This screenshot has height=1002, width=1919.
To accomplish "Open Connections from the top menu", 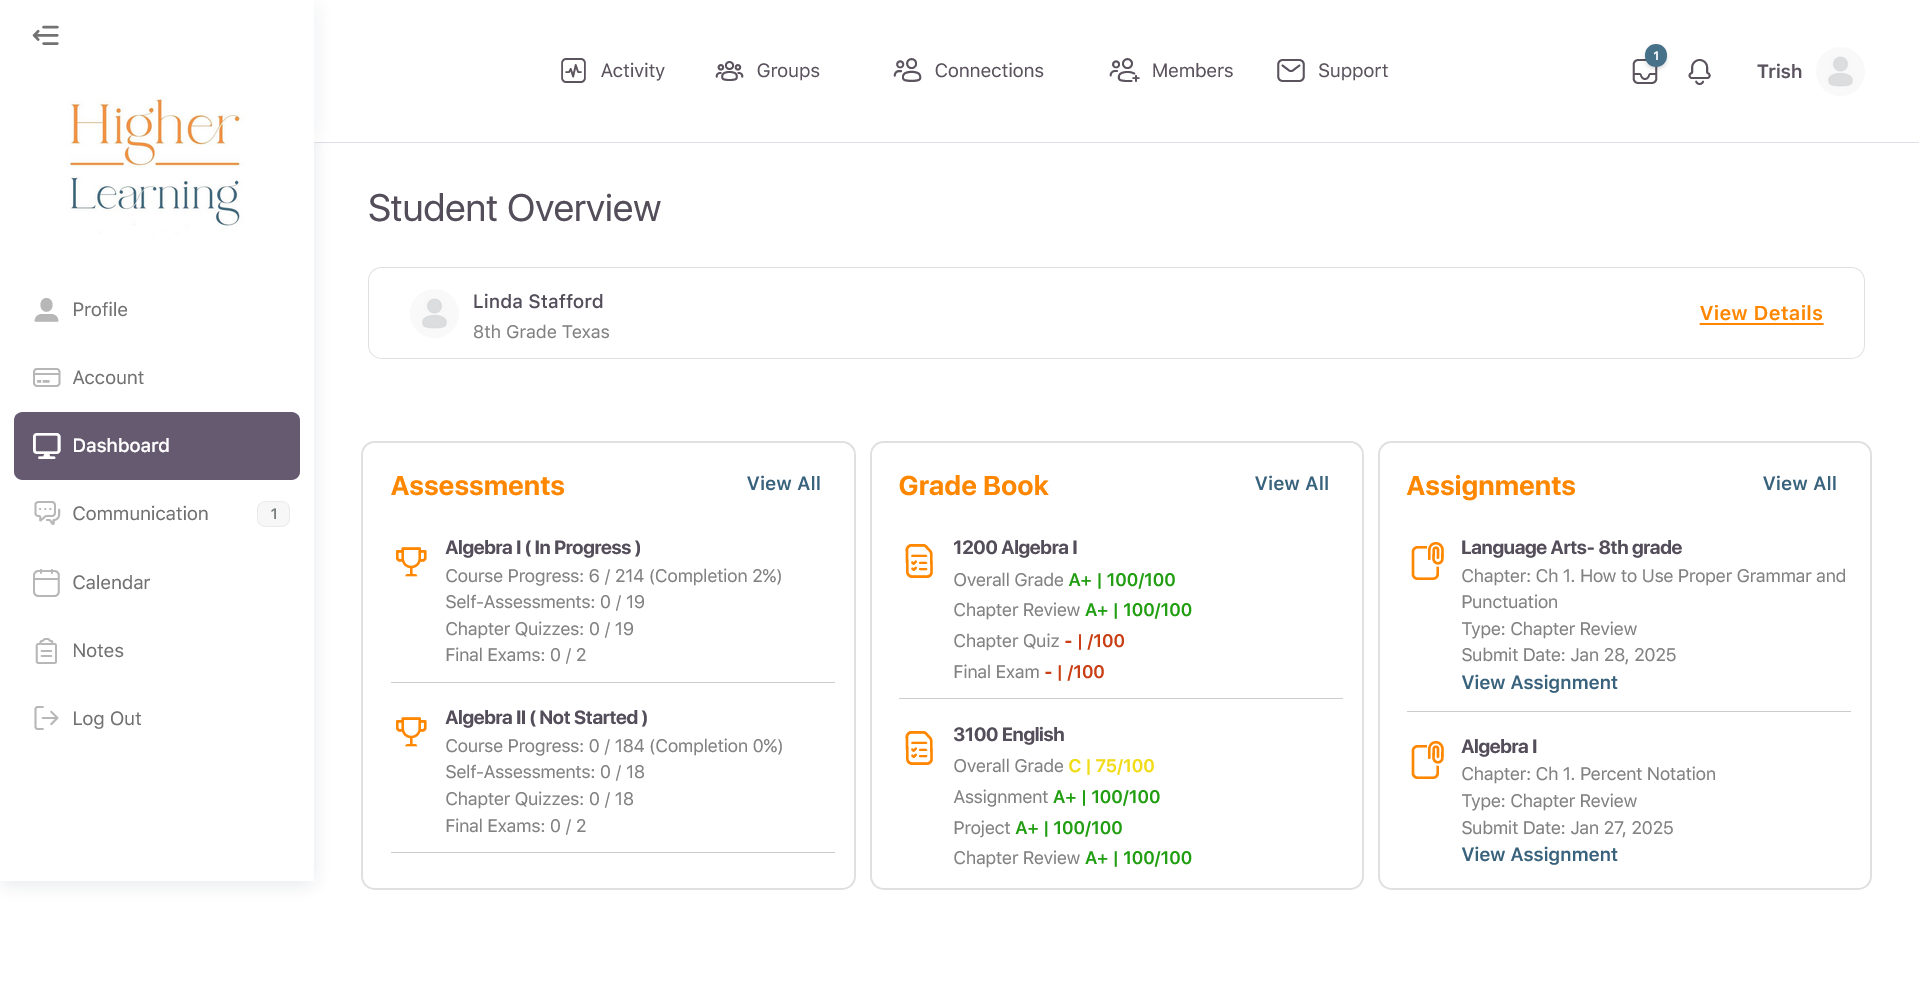I will point(968,71).
